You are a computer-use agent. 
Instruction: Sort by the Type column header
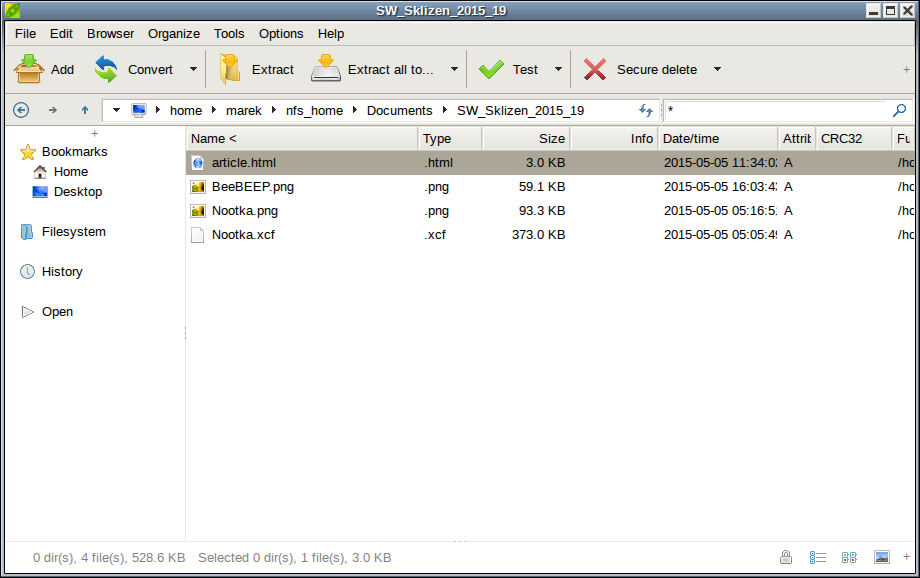(451, 139)
